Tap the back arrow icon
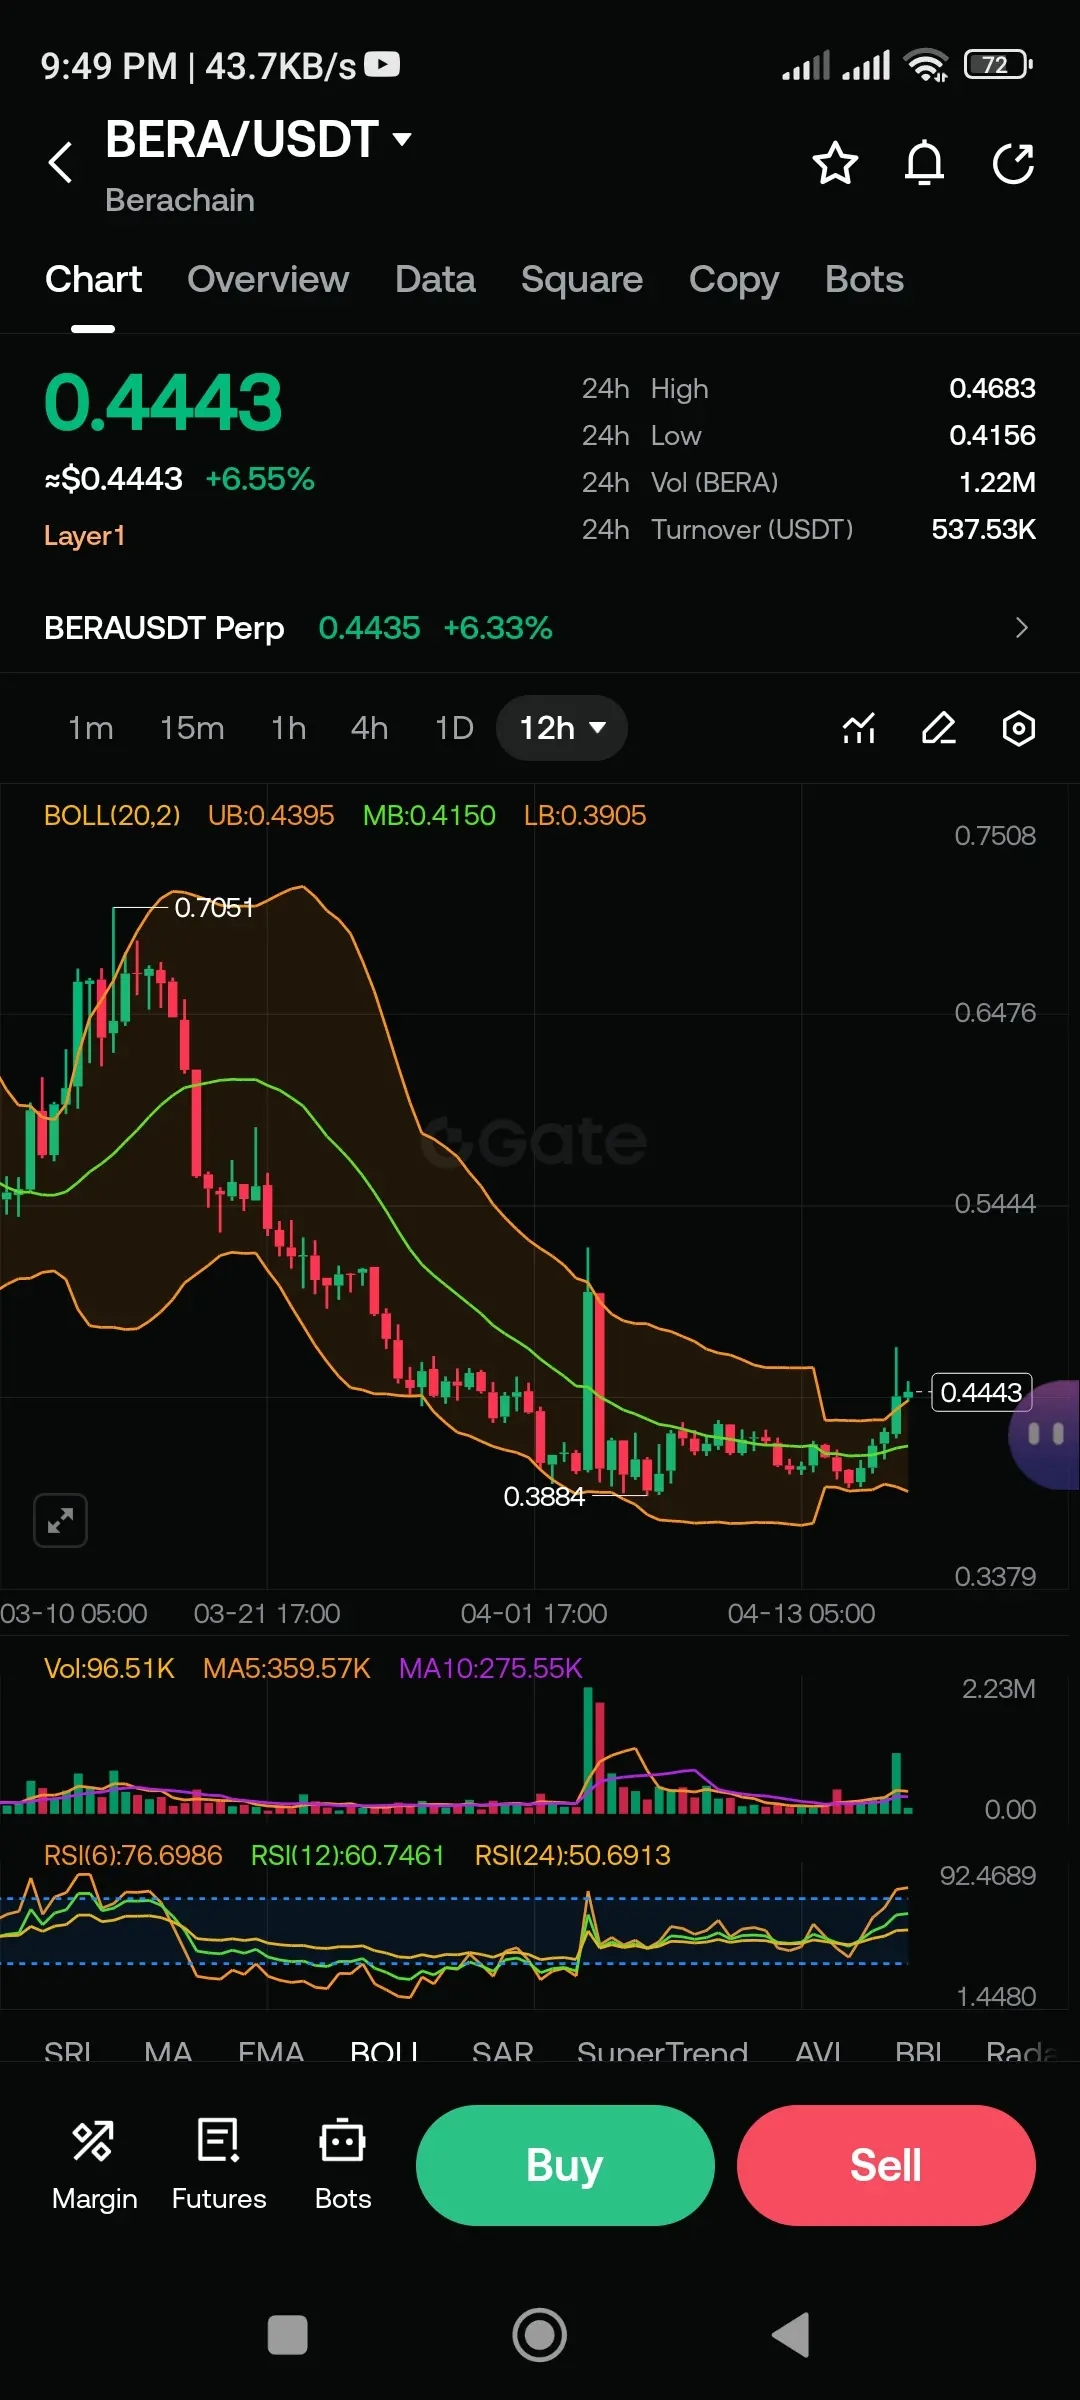 pyautogui.click(x=61, y=162)
